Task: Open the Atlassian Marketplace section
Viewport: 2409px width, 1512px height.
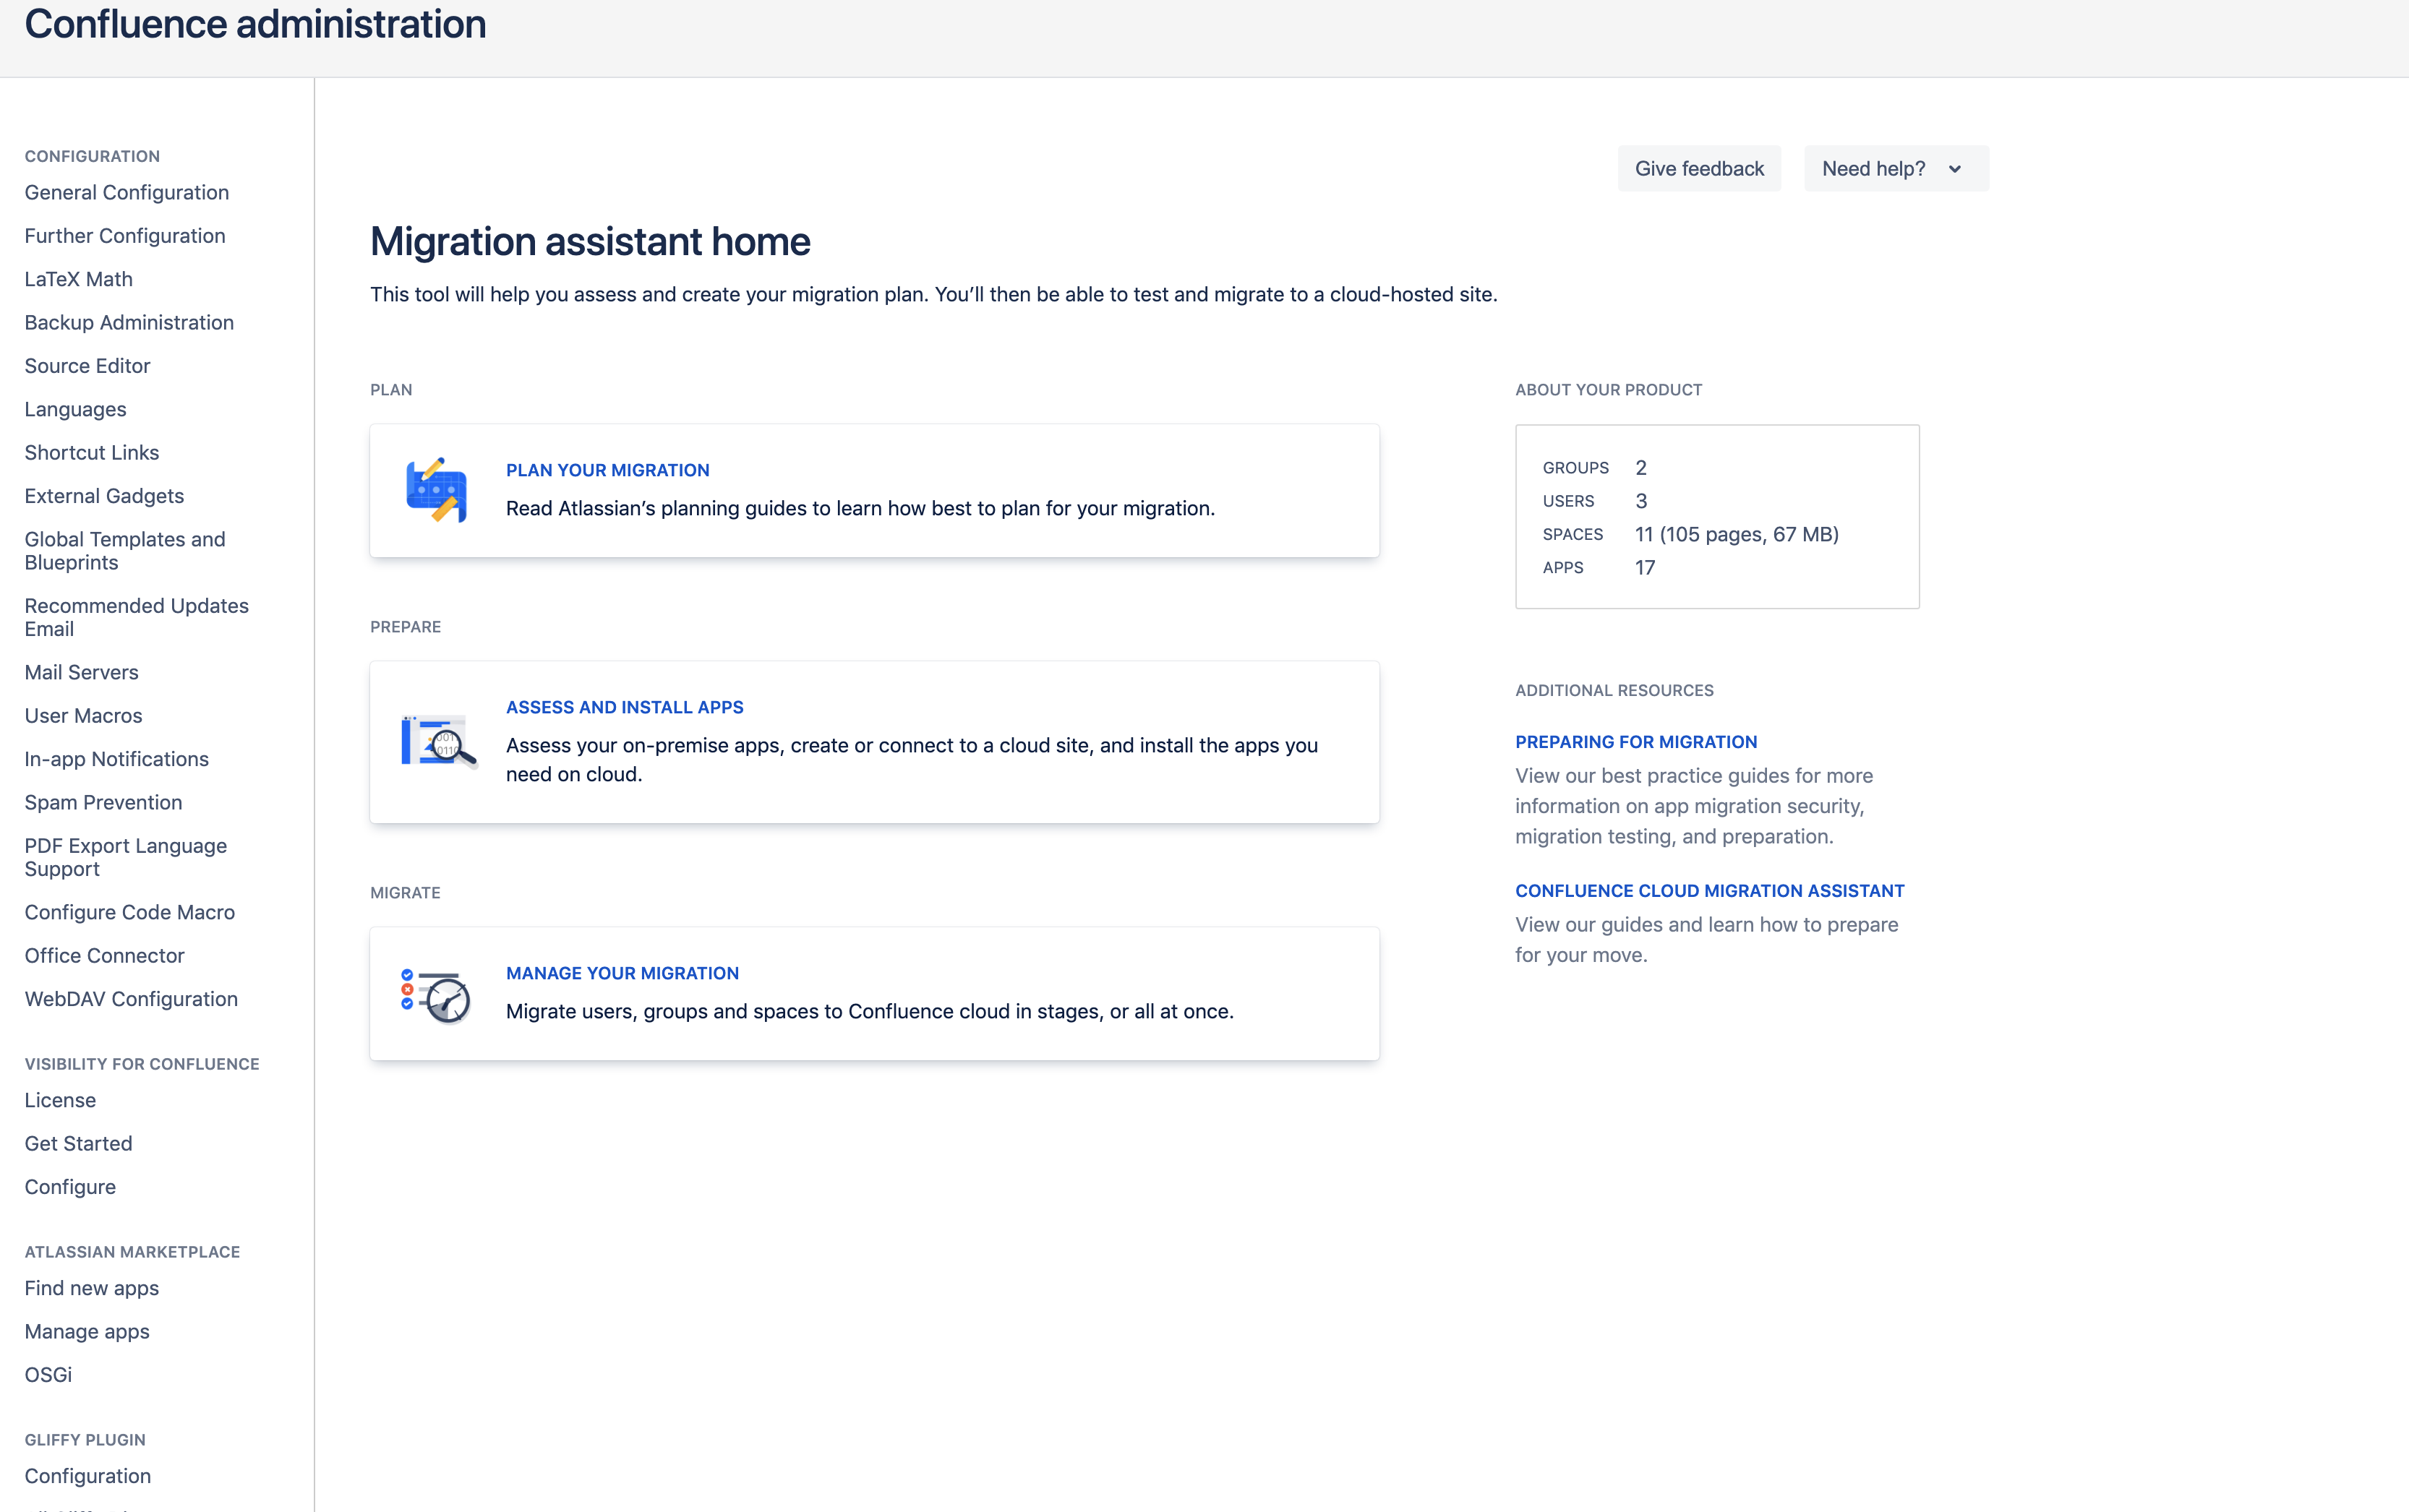Action: tap(132, 1249)
